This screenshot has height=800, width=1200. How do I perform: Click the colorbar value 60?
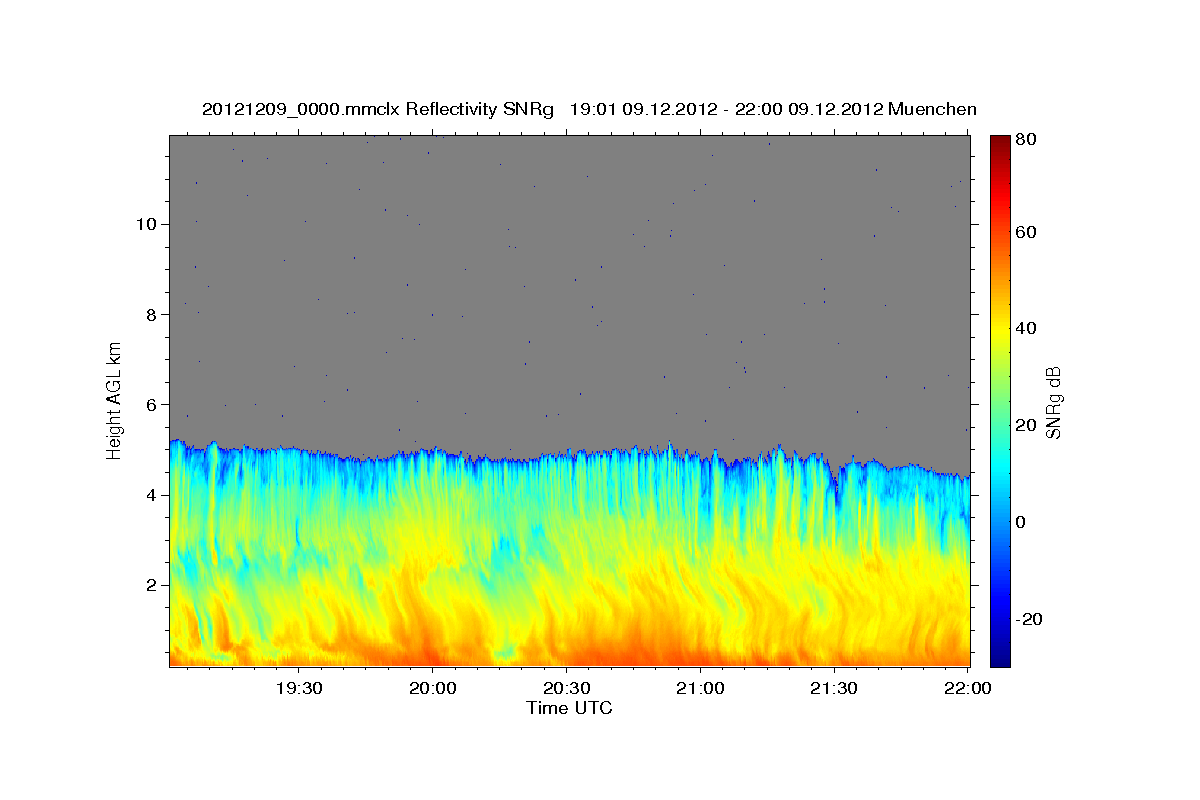1027,232
